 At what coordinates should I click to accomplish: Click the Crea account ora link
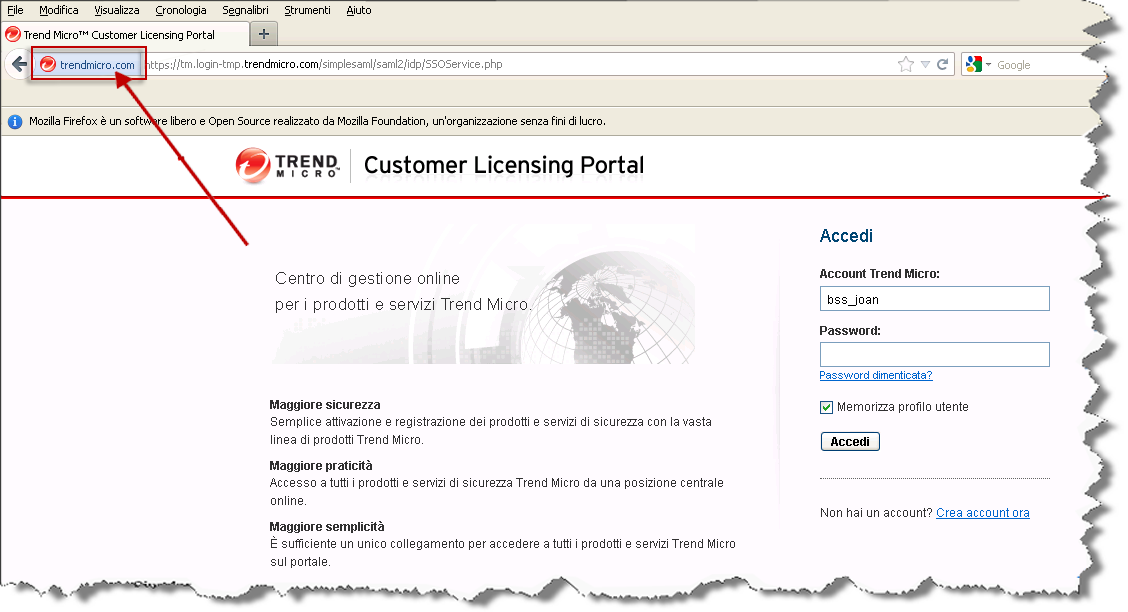(x=982, y=513)
